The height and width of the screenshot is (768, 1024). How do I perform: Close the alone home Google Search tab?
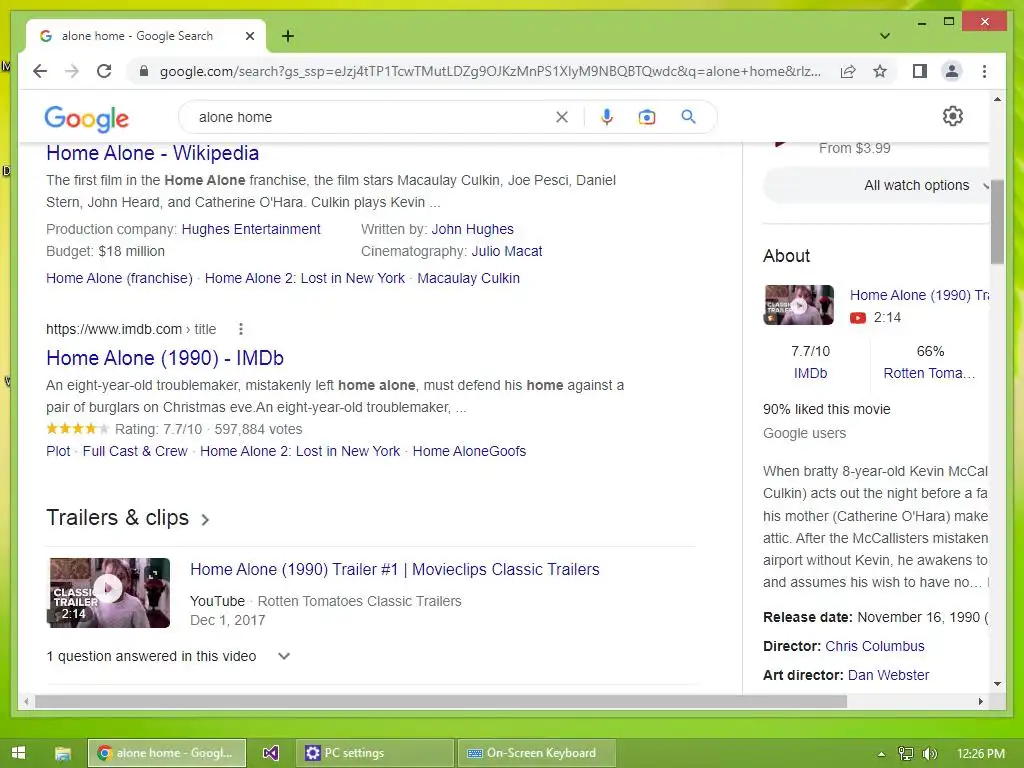249,36
